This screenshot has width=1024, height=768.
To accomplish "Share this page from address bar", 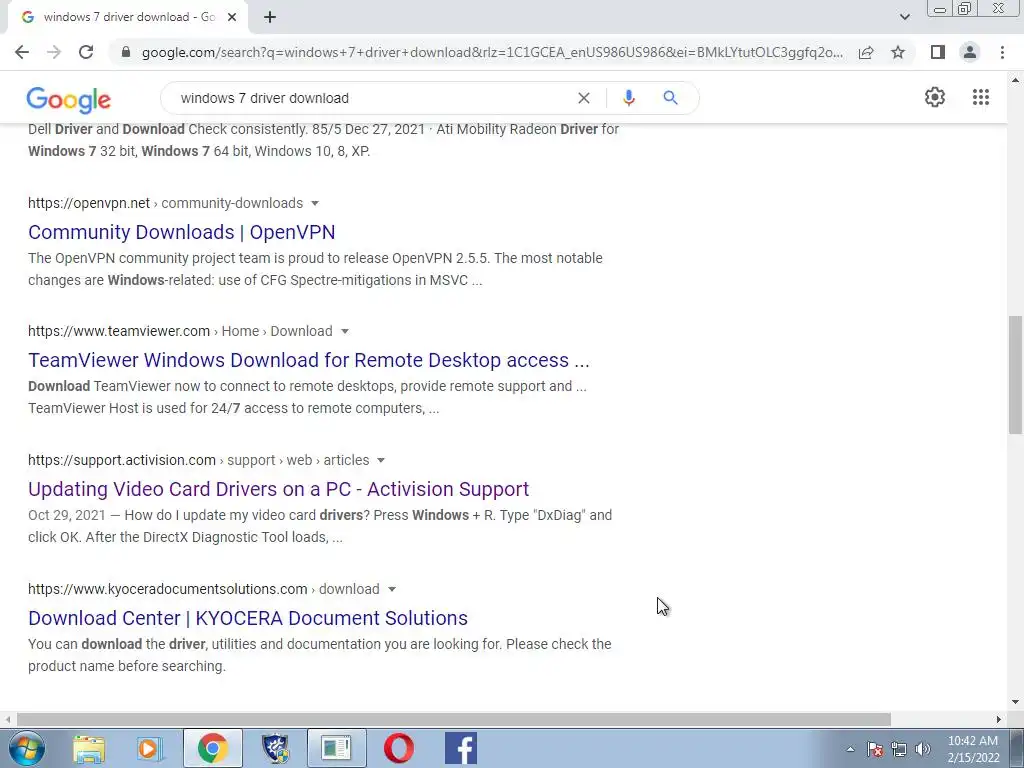I will pos(866,52).
